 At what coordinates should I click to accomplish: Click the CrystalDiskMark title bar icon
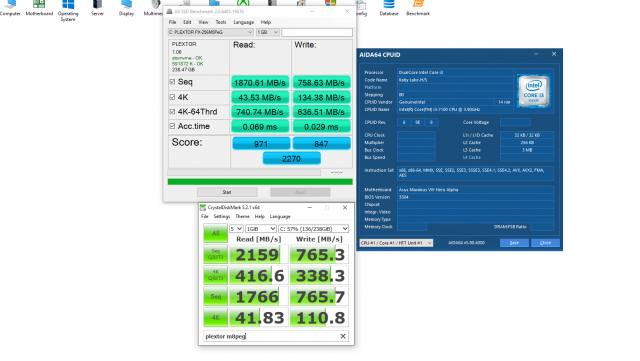pyautogui.click(x=203, y=207)
